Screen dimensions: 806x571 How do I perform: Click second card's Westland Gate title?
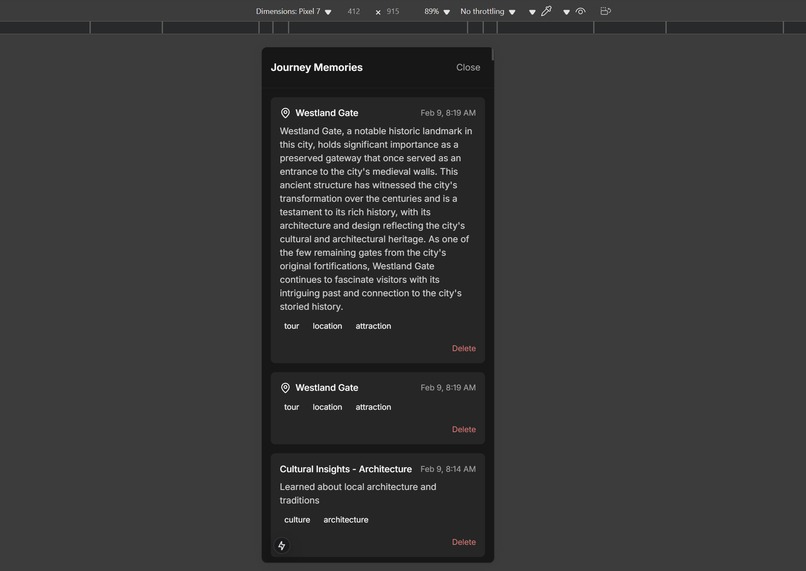[x=327, y=388]
